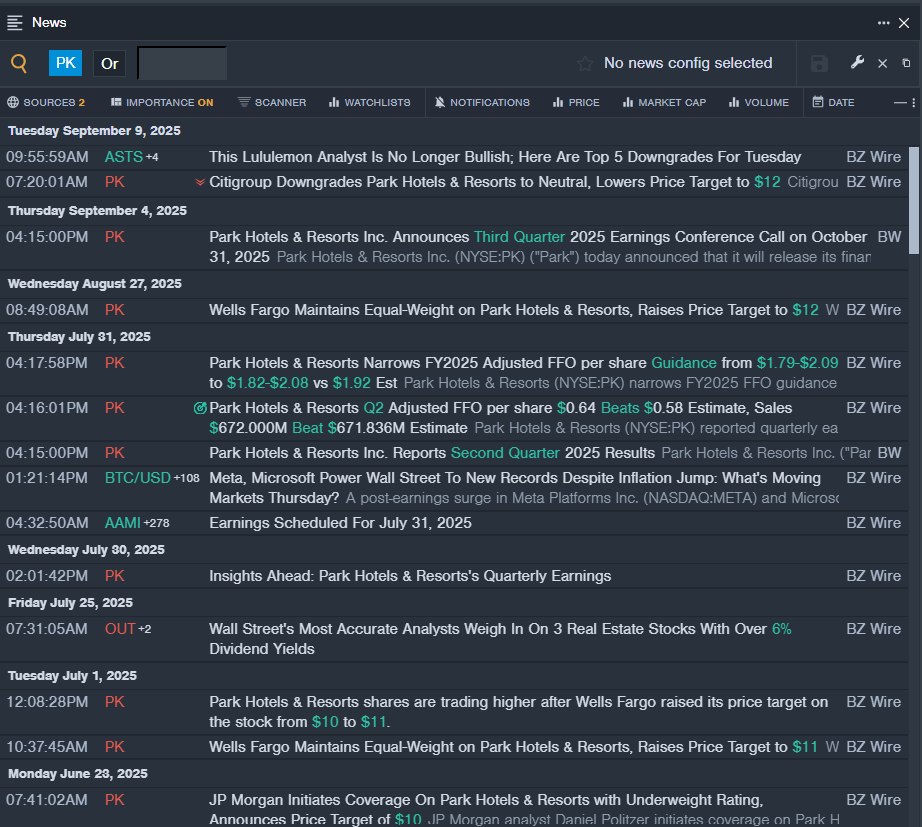Open settings with the wrench icon
Viewport: 922px width, 827px height.
857,63
